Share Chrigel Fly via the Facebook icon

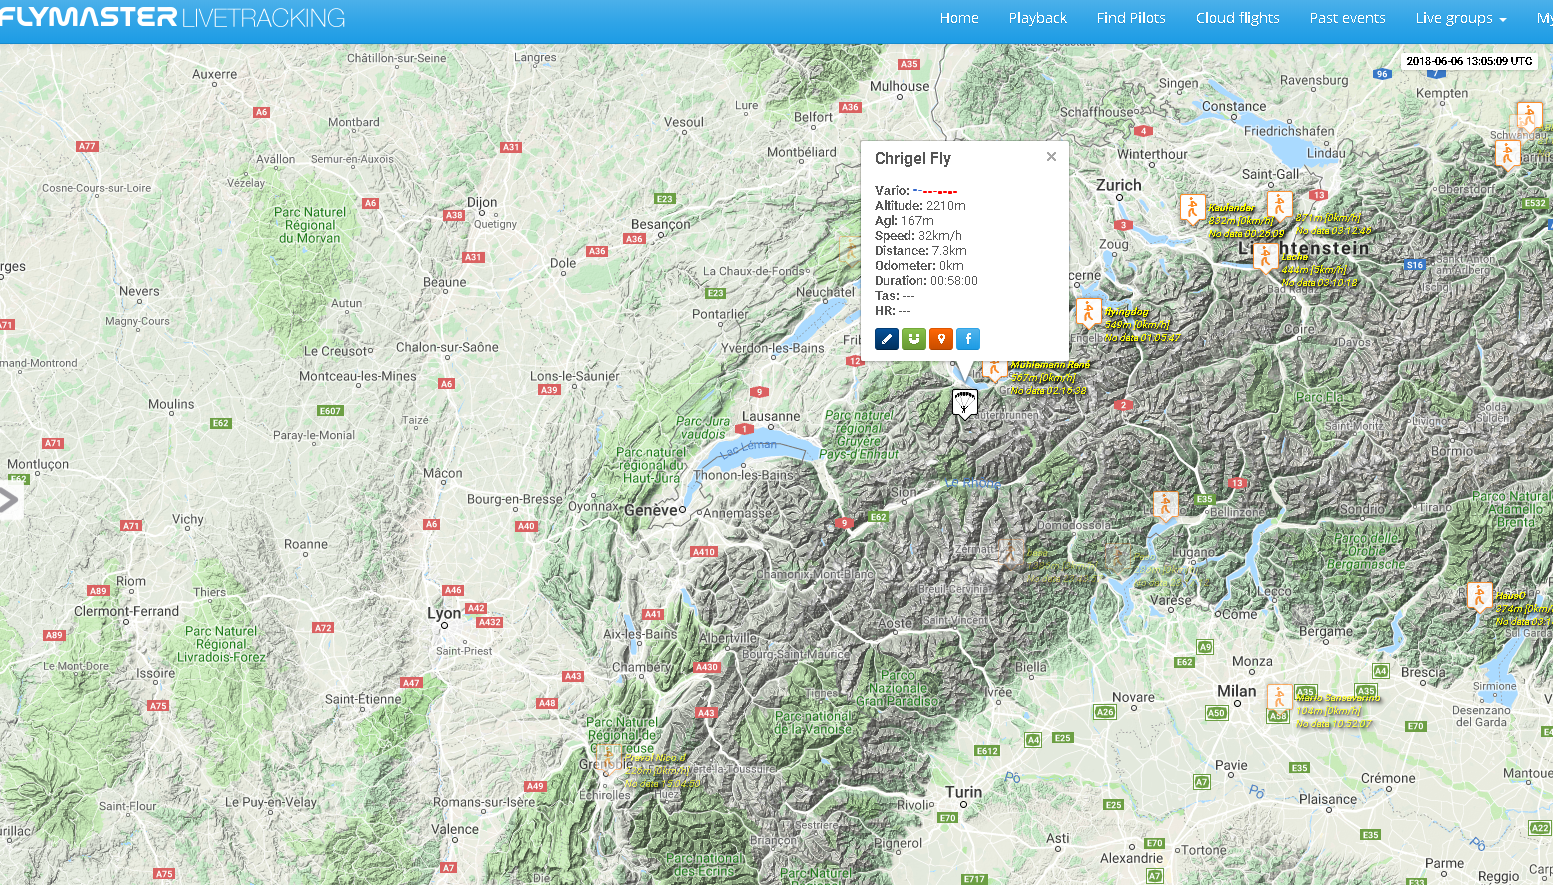pyautogui.click(x=968, y=339)
